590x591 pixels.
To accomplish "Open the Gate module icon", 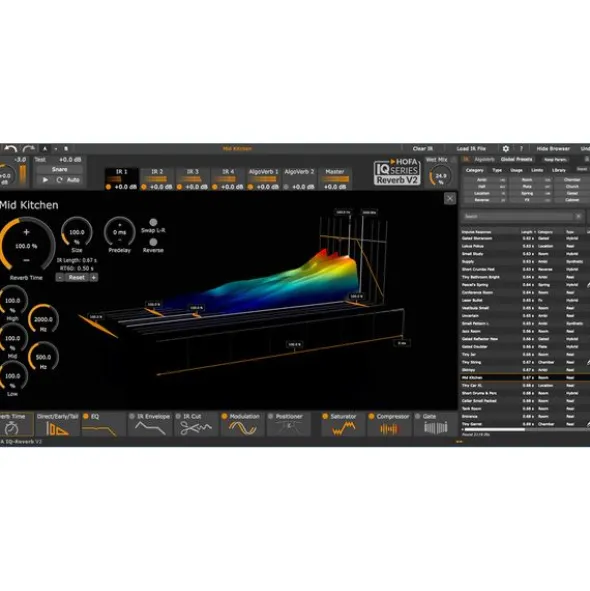I will [436, 428].
